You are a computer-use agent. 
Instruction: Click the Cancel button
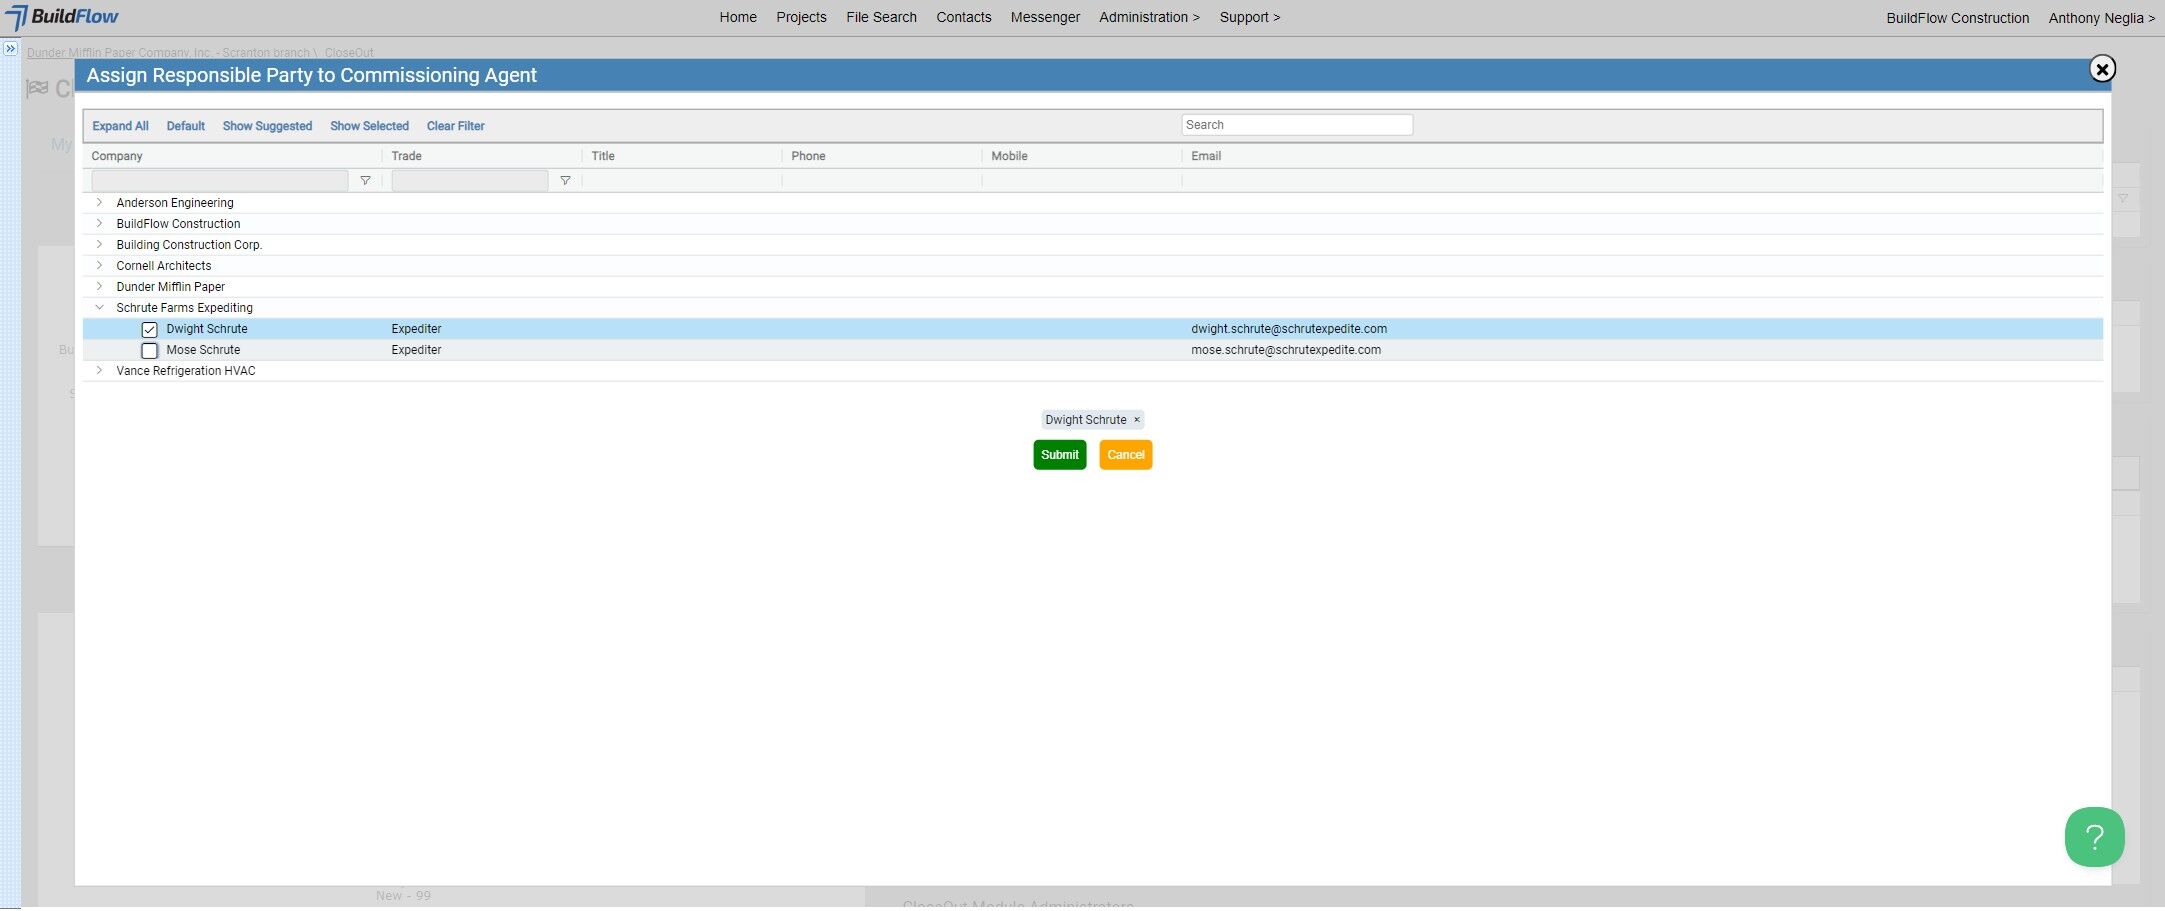click(1126, 455)
